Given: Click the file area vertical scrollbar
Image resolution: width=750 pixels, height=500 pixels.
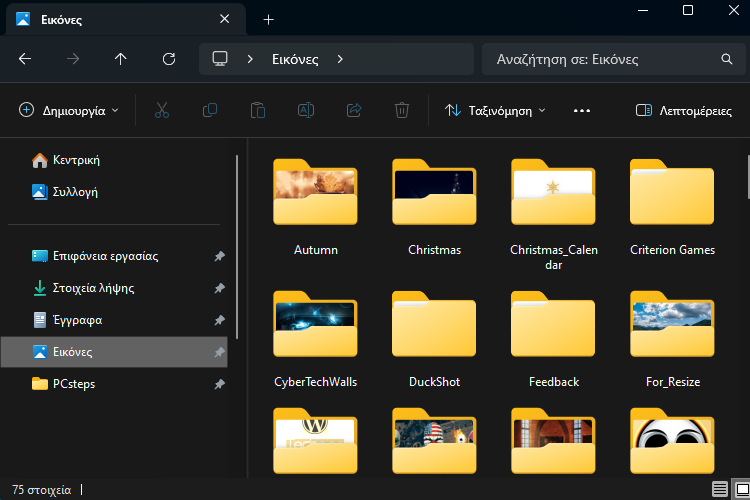Looking at the screenshot, I should coord(748,177).
